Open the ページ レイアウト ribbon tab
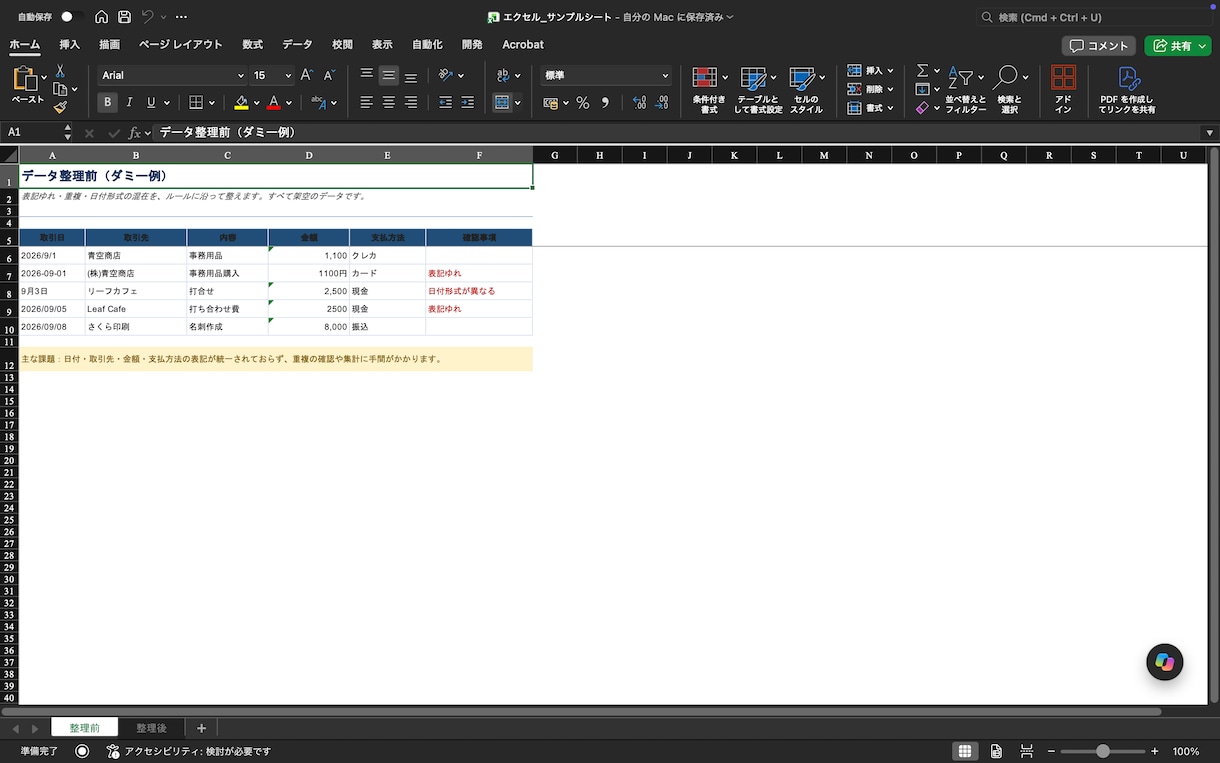The height and width of the screenshot is (763, 1220). (181, 45)
